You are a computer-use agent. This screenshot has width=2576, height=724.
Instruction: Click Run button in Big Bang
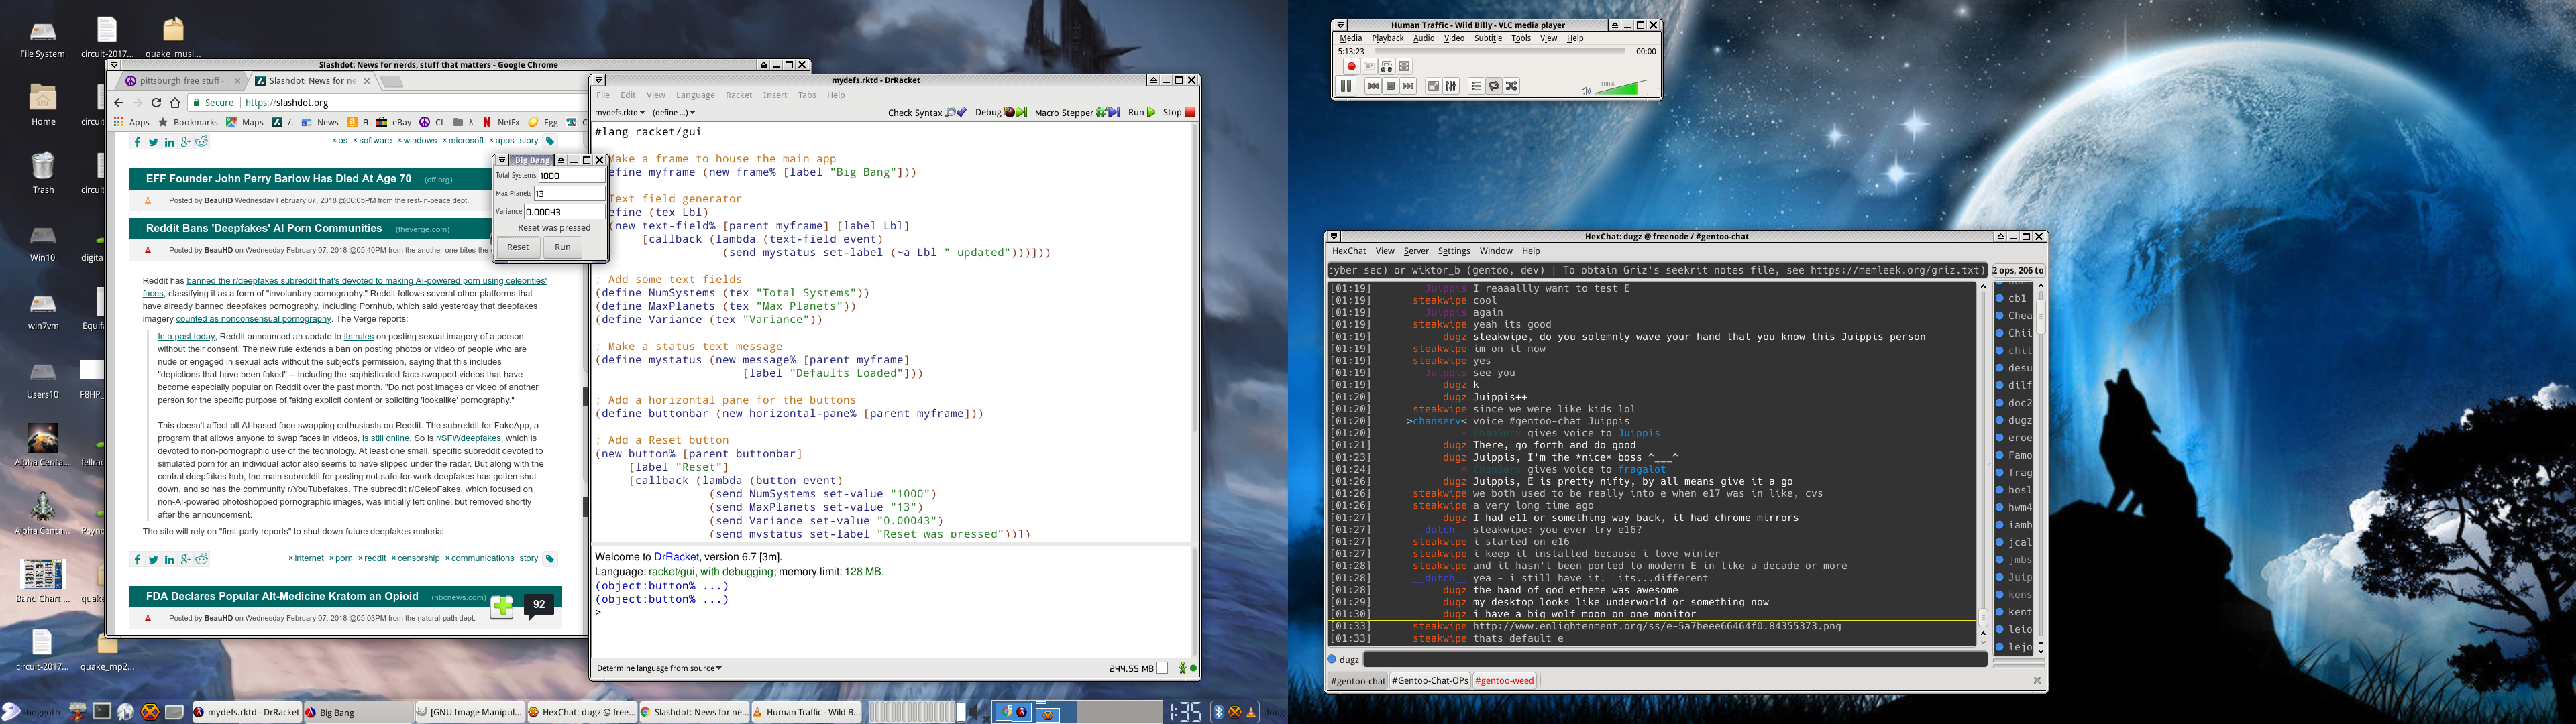(x=563, y=247)
